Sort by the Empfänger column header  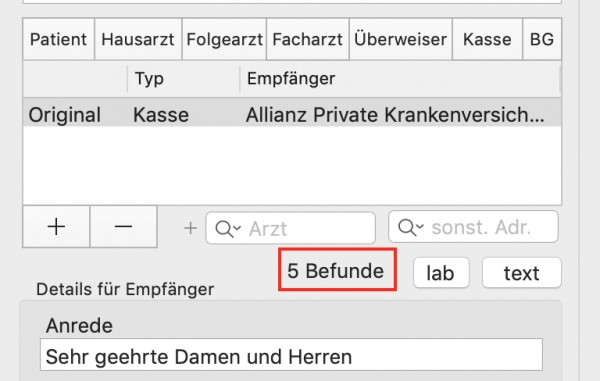click(x=400, y=79)
